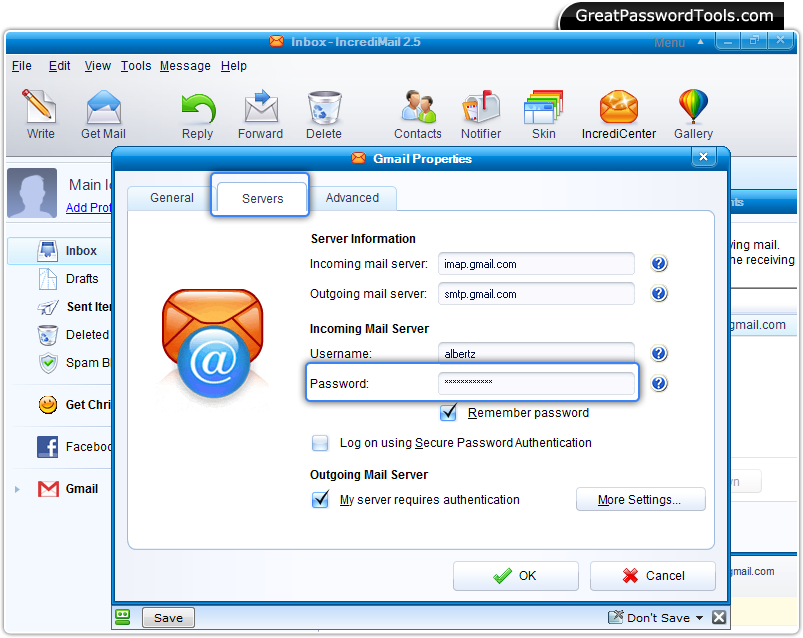This screenshot has width=803, height=638.
Task: Toggle Remember password checkbox
Action: 448,412
